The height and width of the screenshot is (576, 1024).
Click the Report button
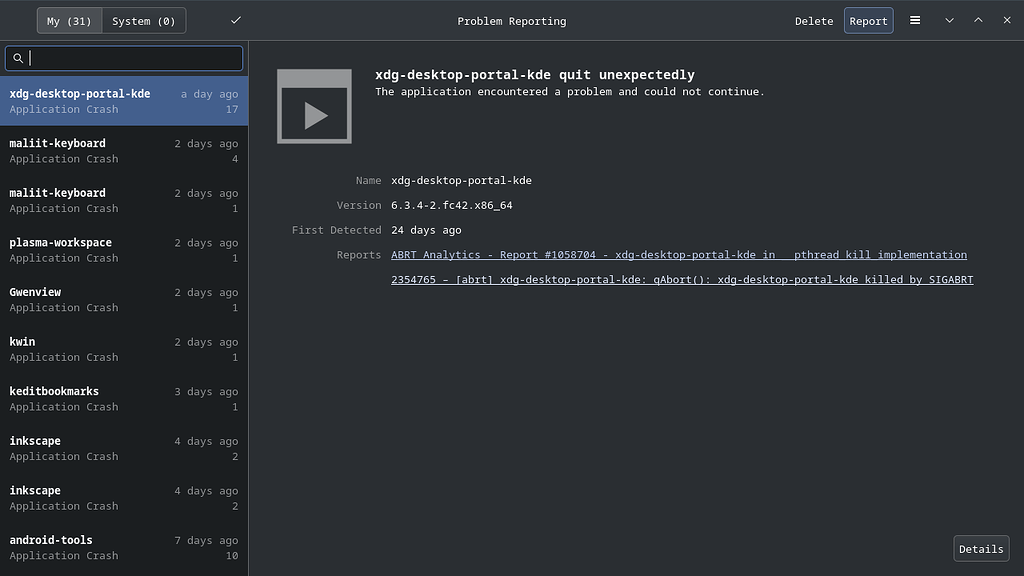point(868,20)
